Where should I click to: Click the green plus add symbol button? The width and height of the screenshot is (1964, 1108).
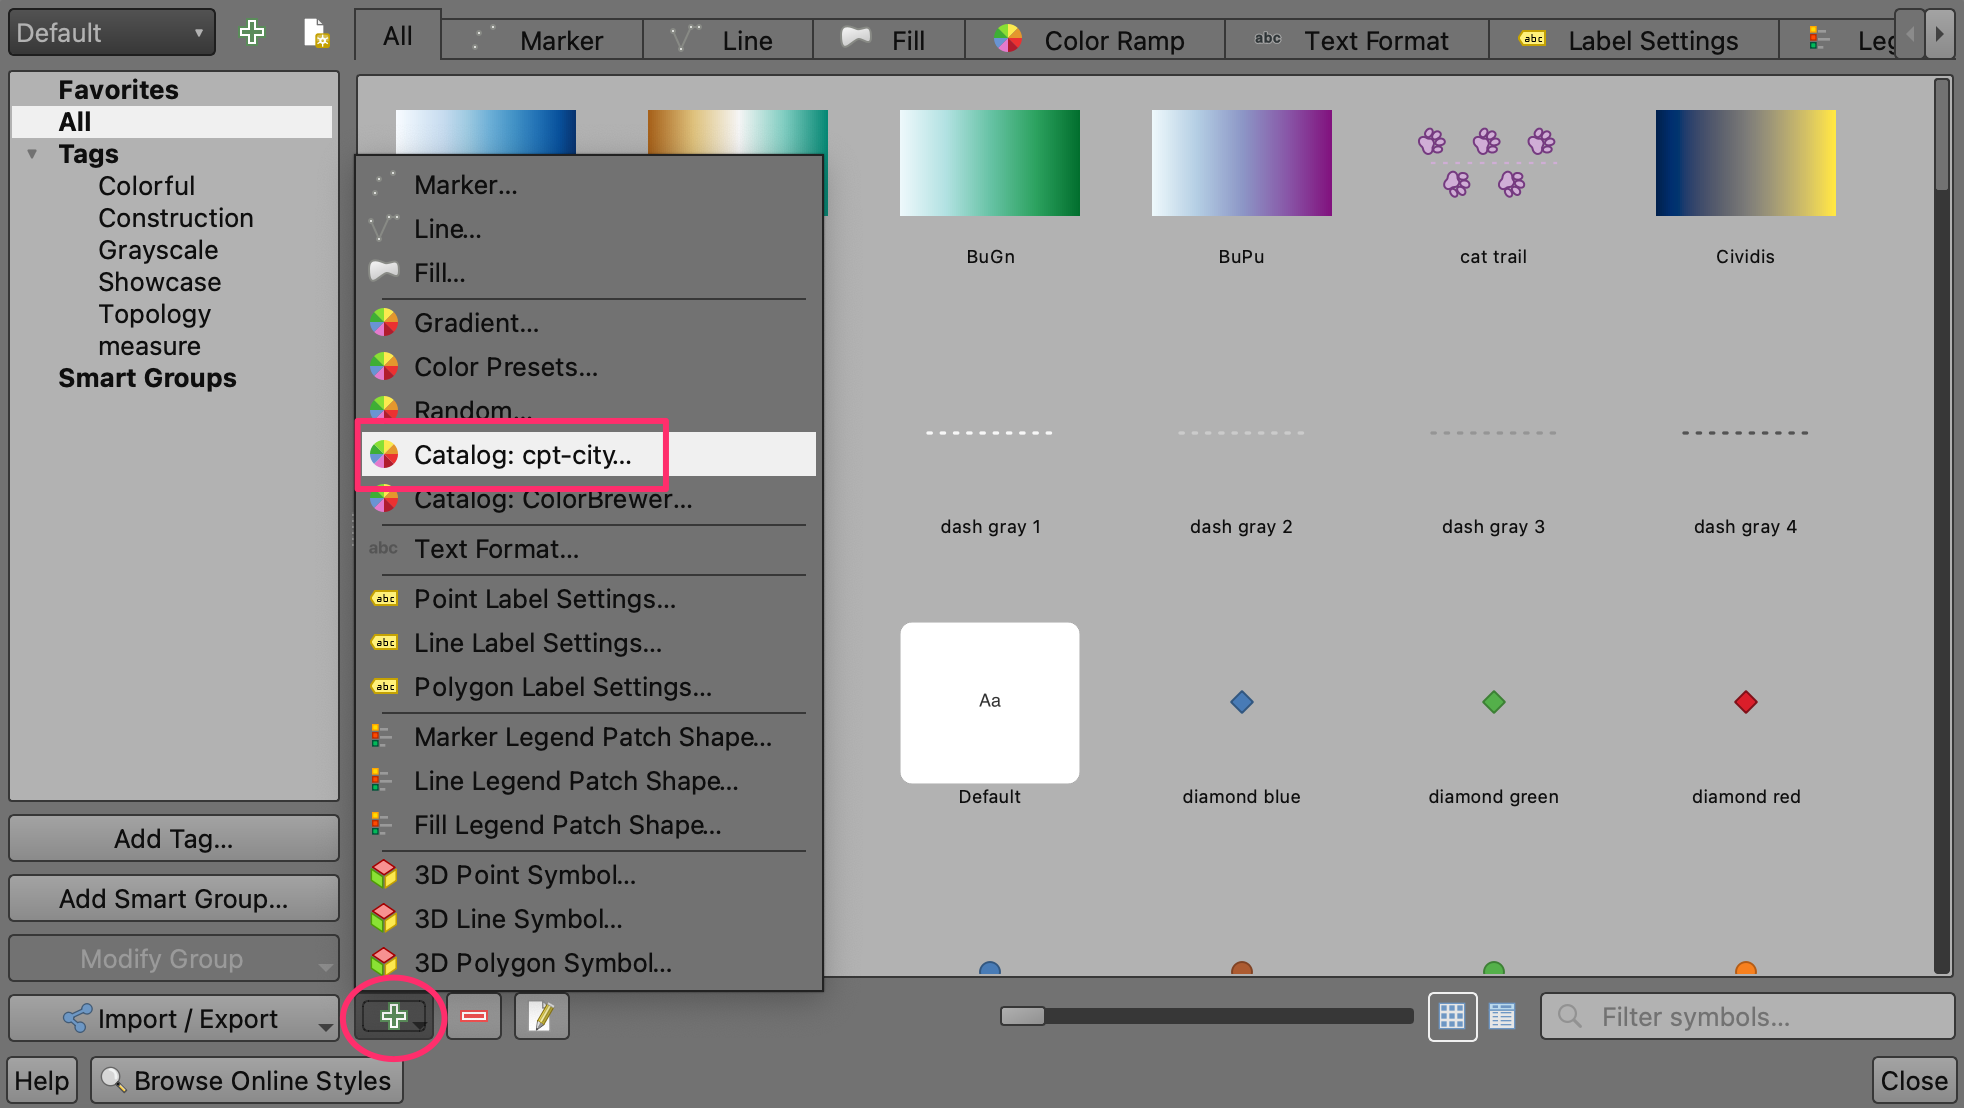[394, 1016]
